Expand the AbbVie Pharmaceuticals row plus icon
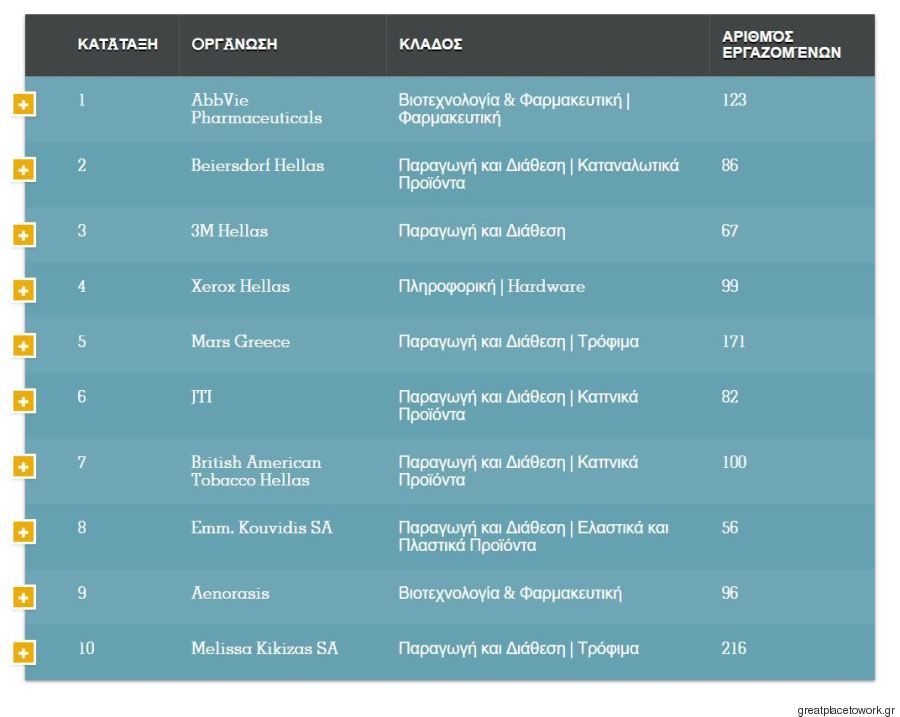 24,104
